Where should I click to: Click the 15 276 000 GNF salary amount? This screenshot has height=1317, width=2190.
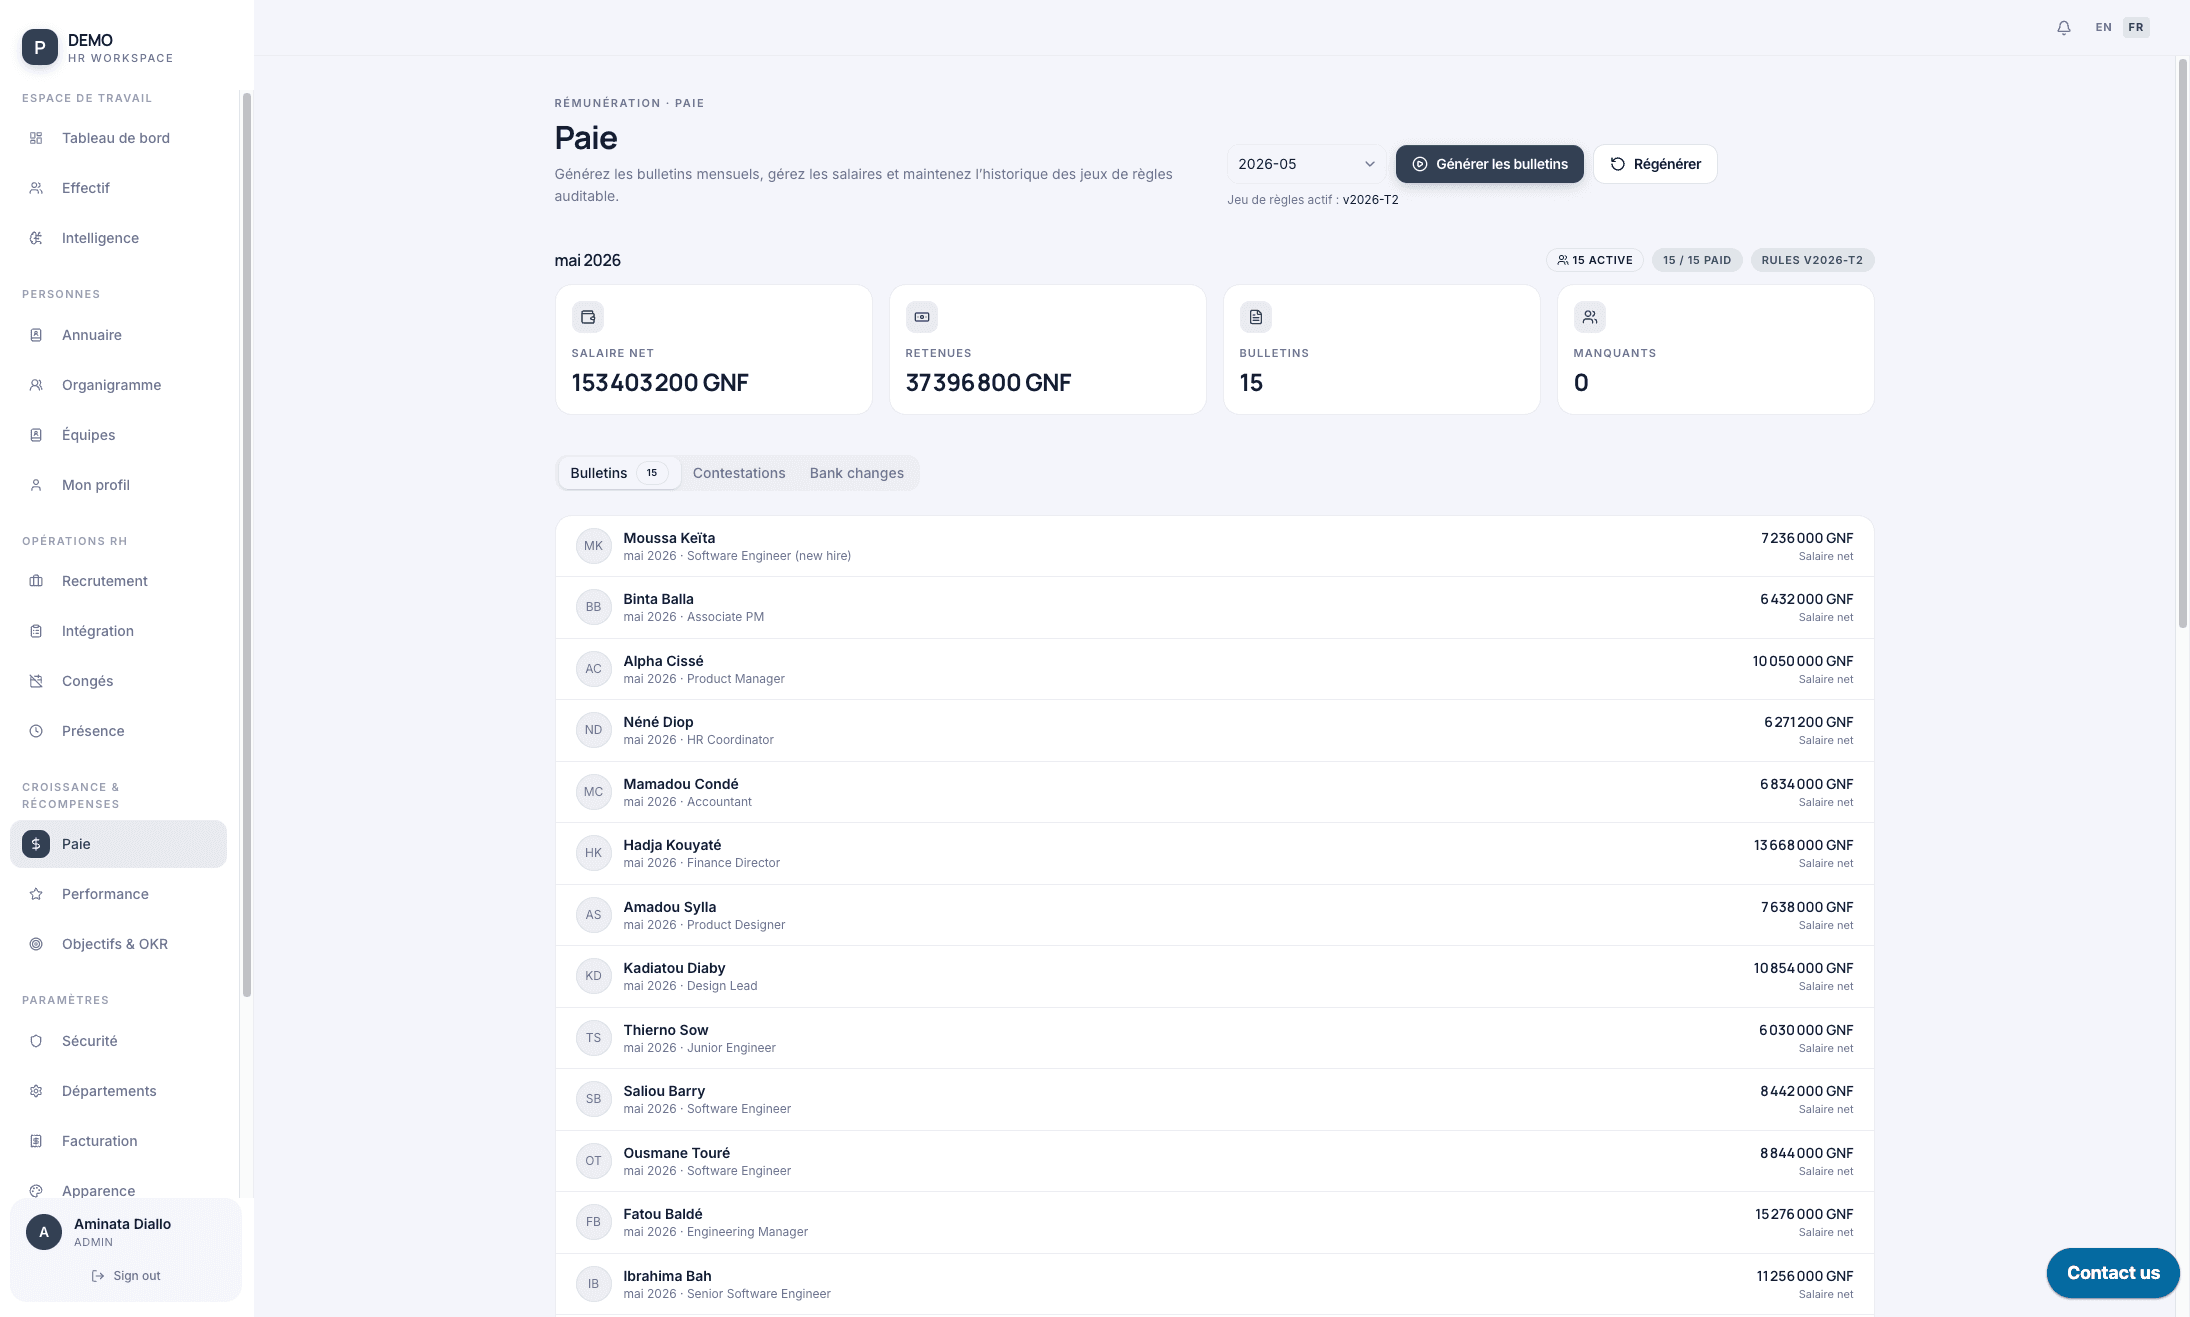coord(1804,1214)
